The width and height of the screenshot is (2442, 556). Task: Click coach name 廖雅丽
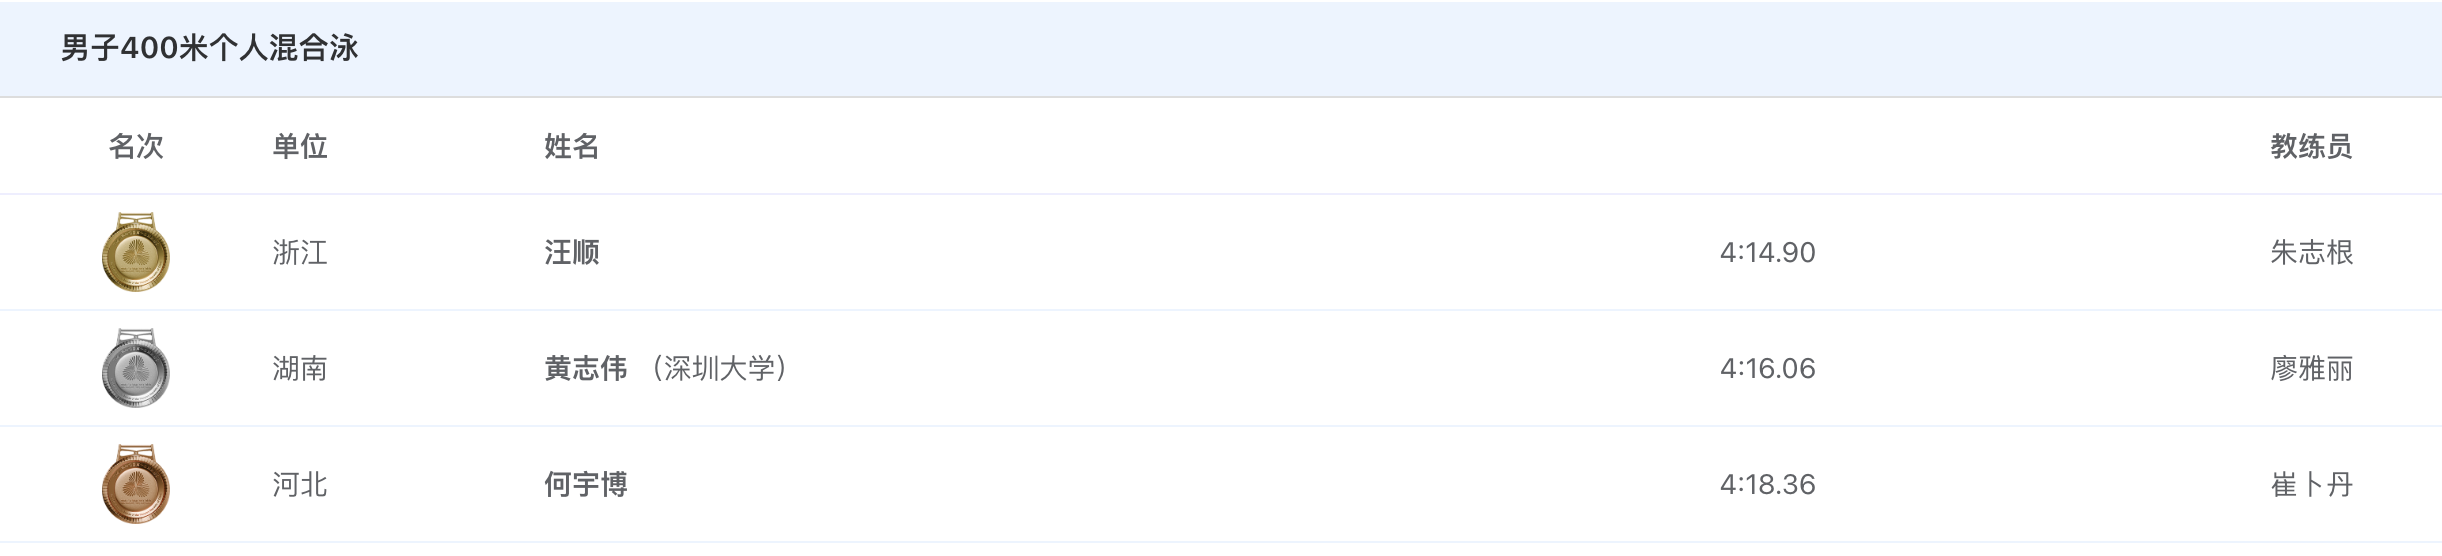coord(2311,369)
